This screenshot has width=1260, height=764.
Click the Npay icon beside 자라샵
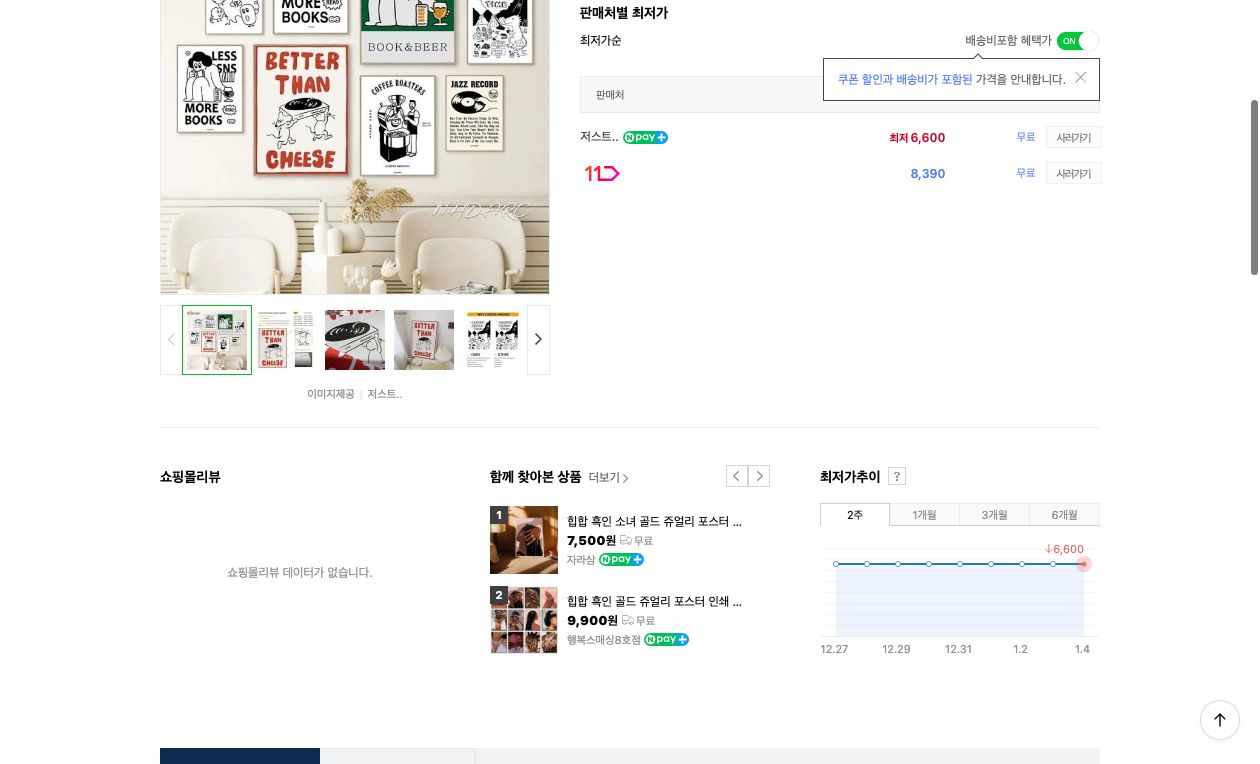point(620,559)
